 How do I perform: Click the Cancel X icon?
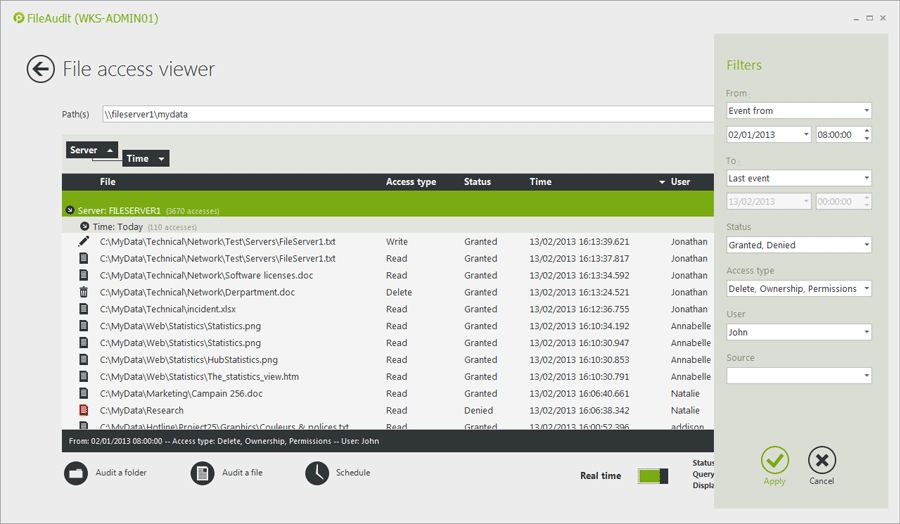[x=822, y=460]
